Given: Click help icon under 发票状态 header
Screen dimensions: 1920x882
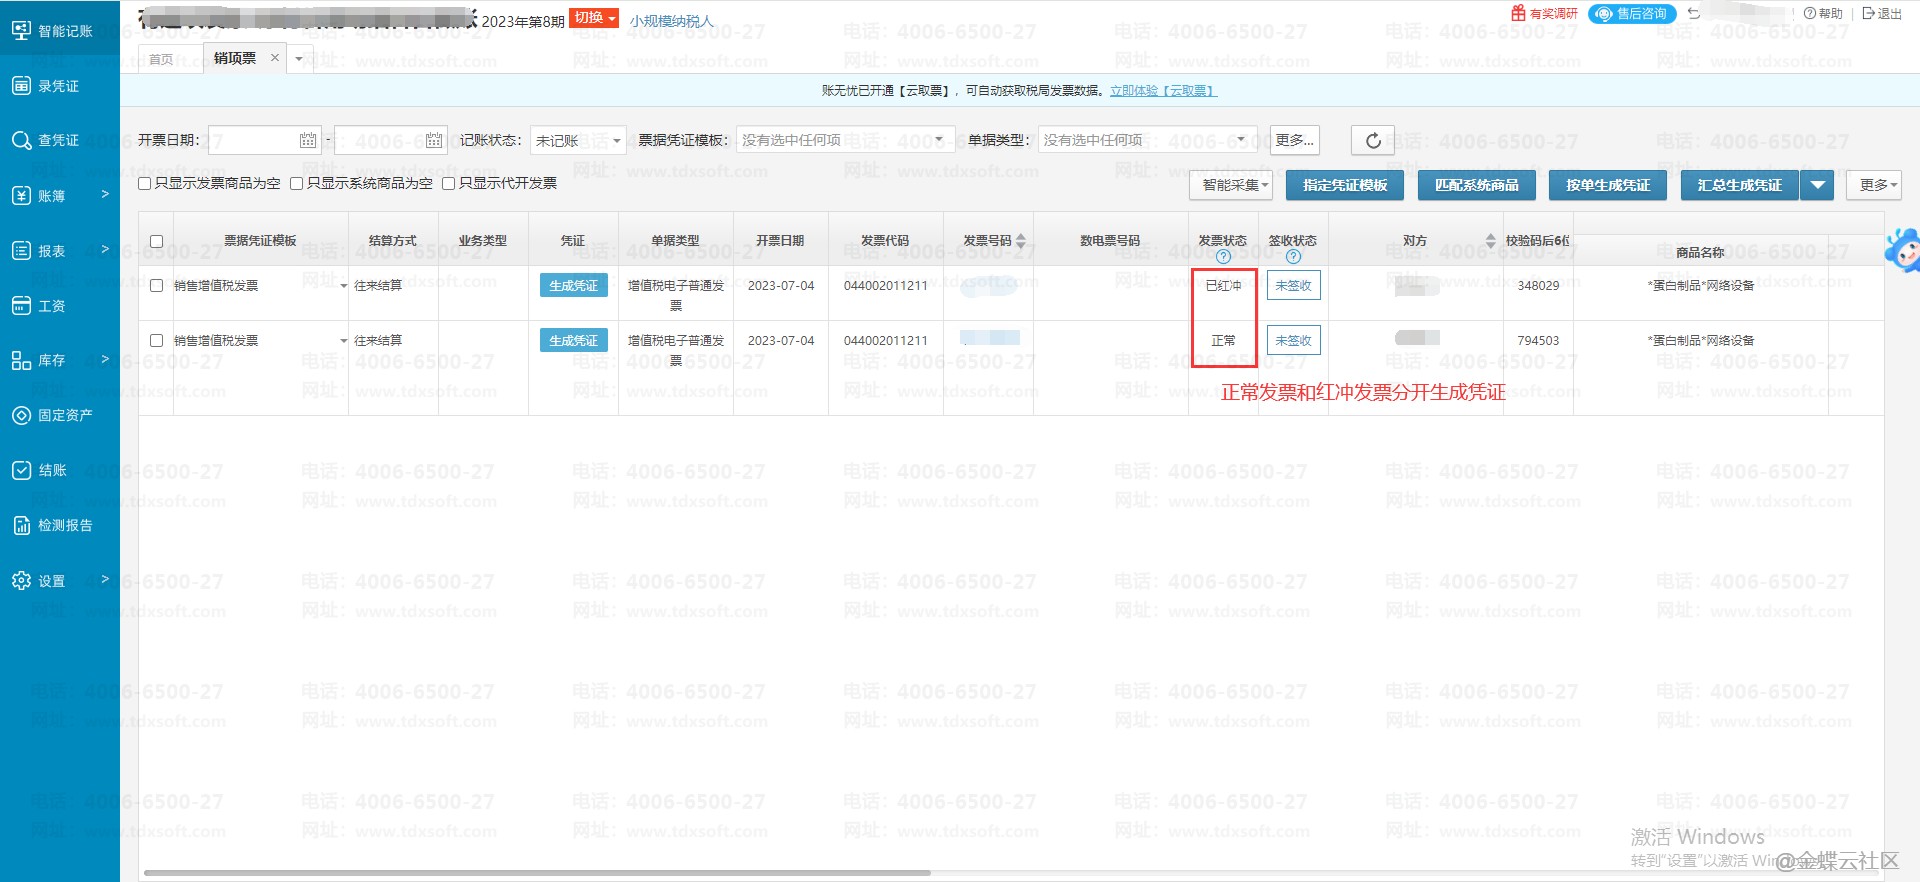Looking at the screenshot, I should coord(1222,257).
